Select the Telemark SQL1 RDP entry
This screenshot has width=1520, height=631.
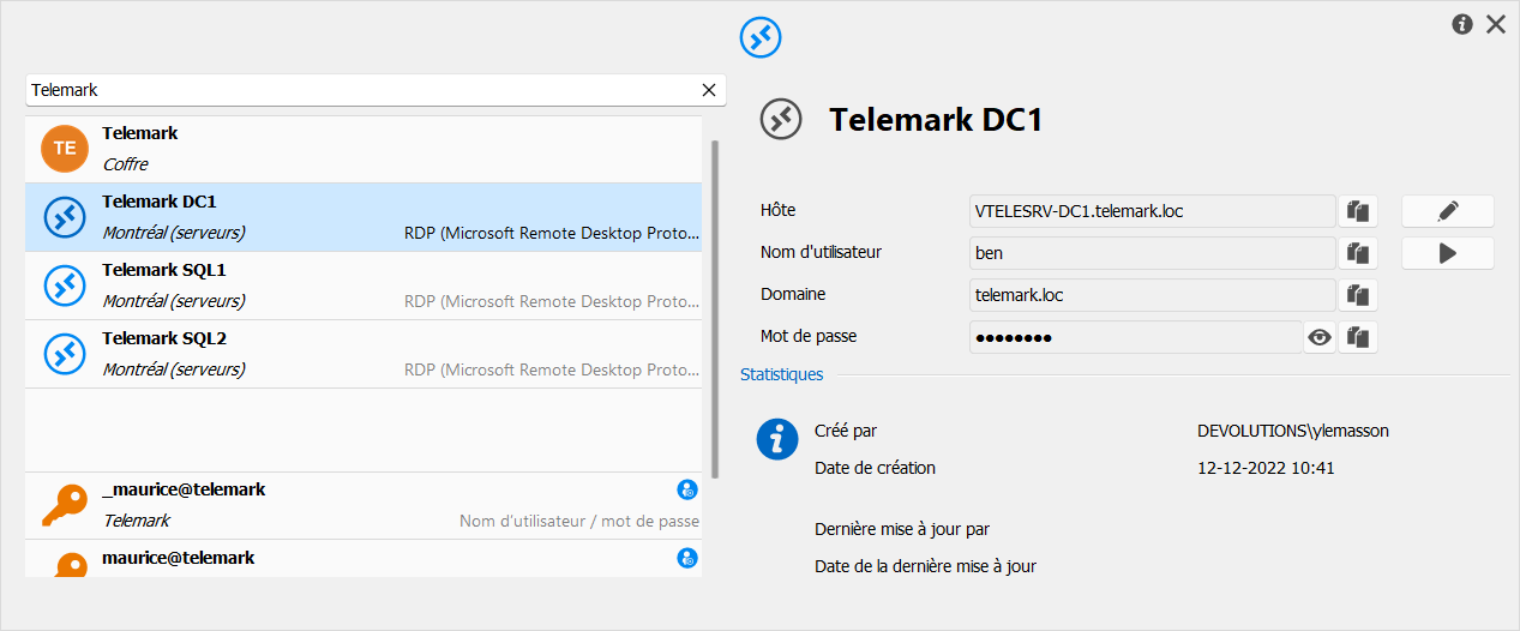[x=363, y=285]
